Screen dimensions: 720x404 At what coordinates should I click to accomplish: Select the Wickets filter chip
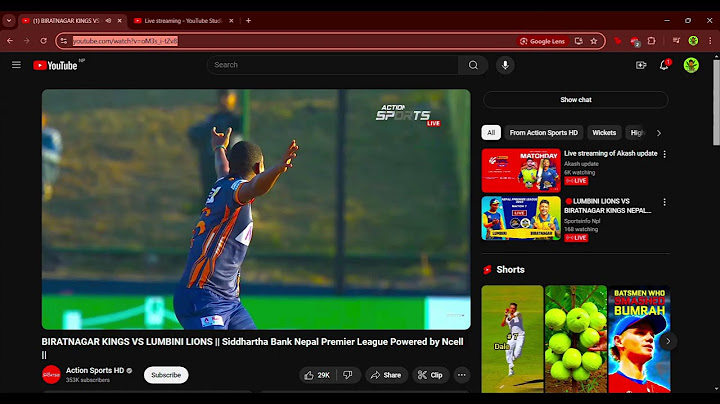click(604, 133)
